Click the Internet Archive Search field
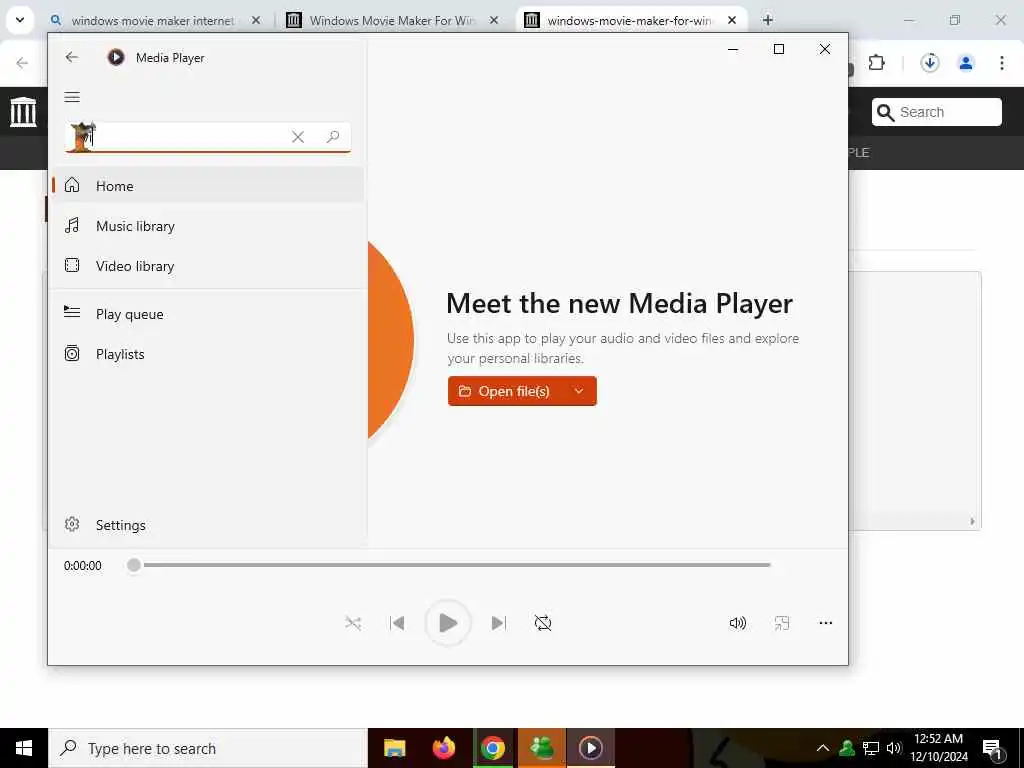 click(936, 112)
